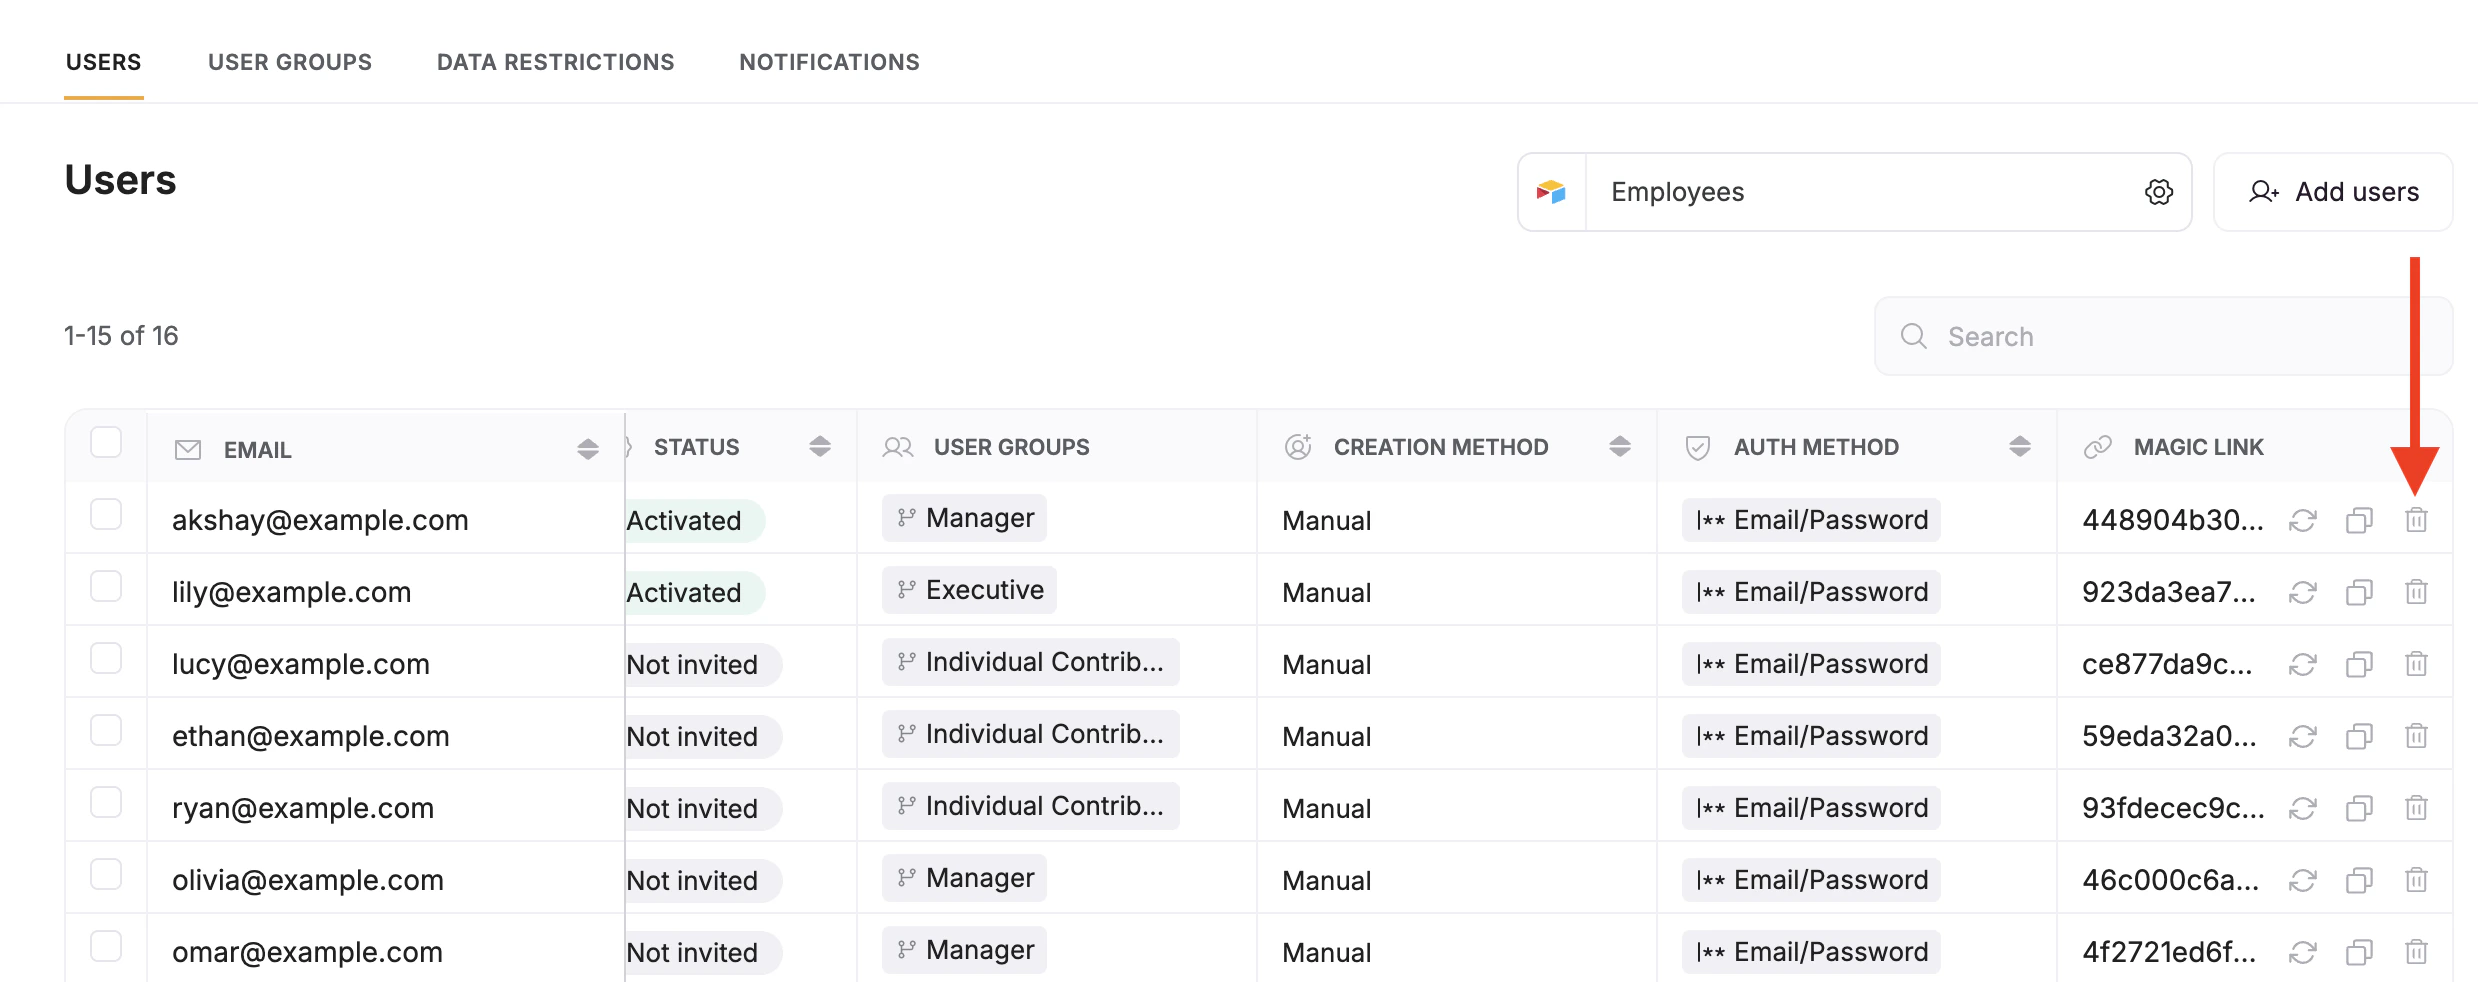
Task: Click the Add users button
Action: pyautogui.click(x=2333, y=192)
